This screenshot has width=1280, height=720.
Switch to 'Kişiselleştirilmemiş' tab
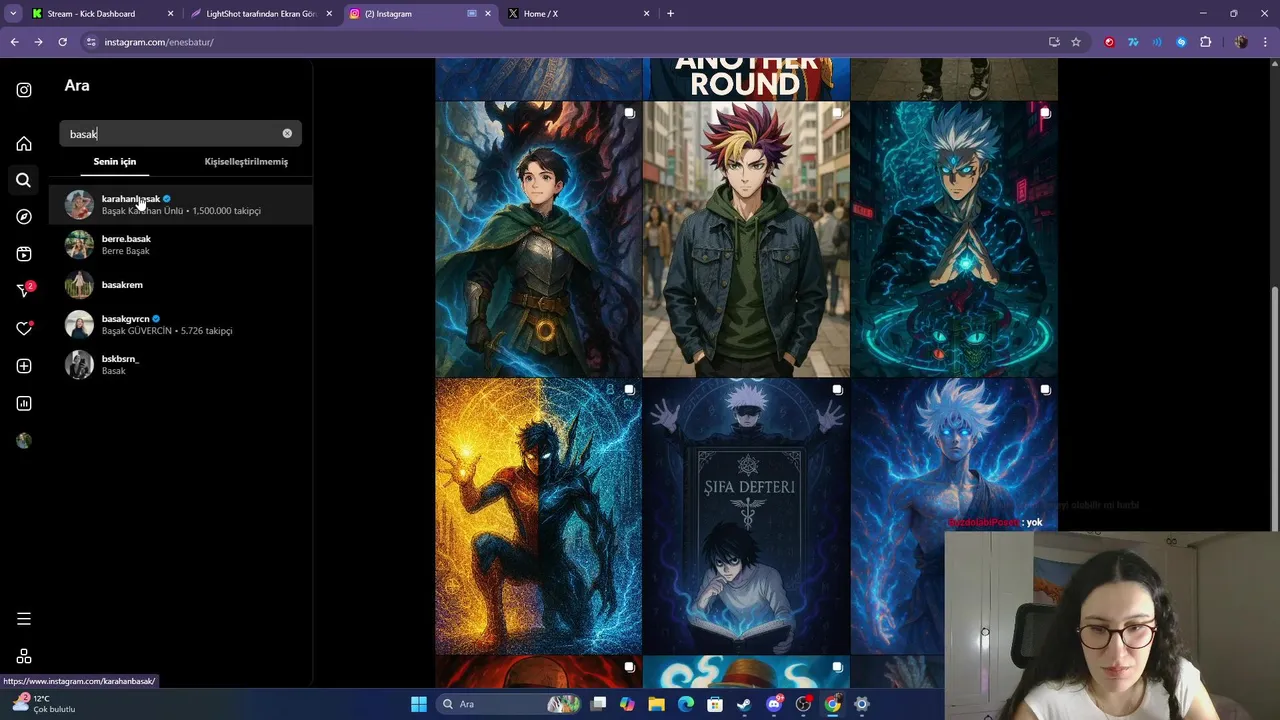coord(246,162)
